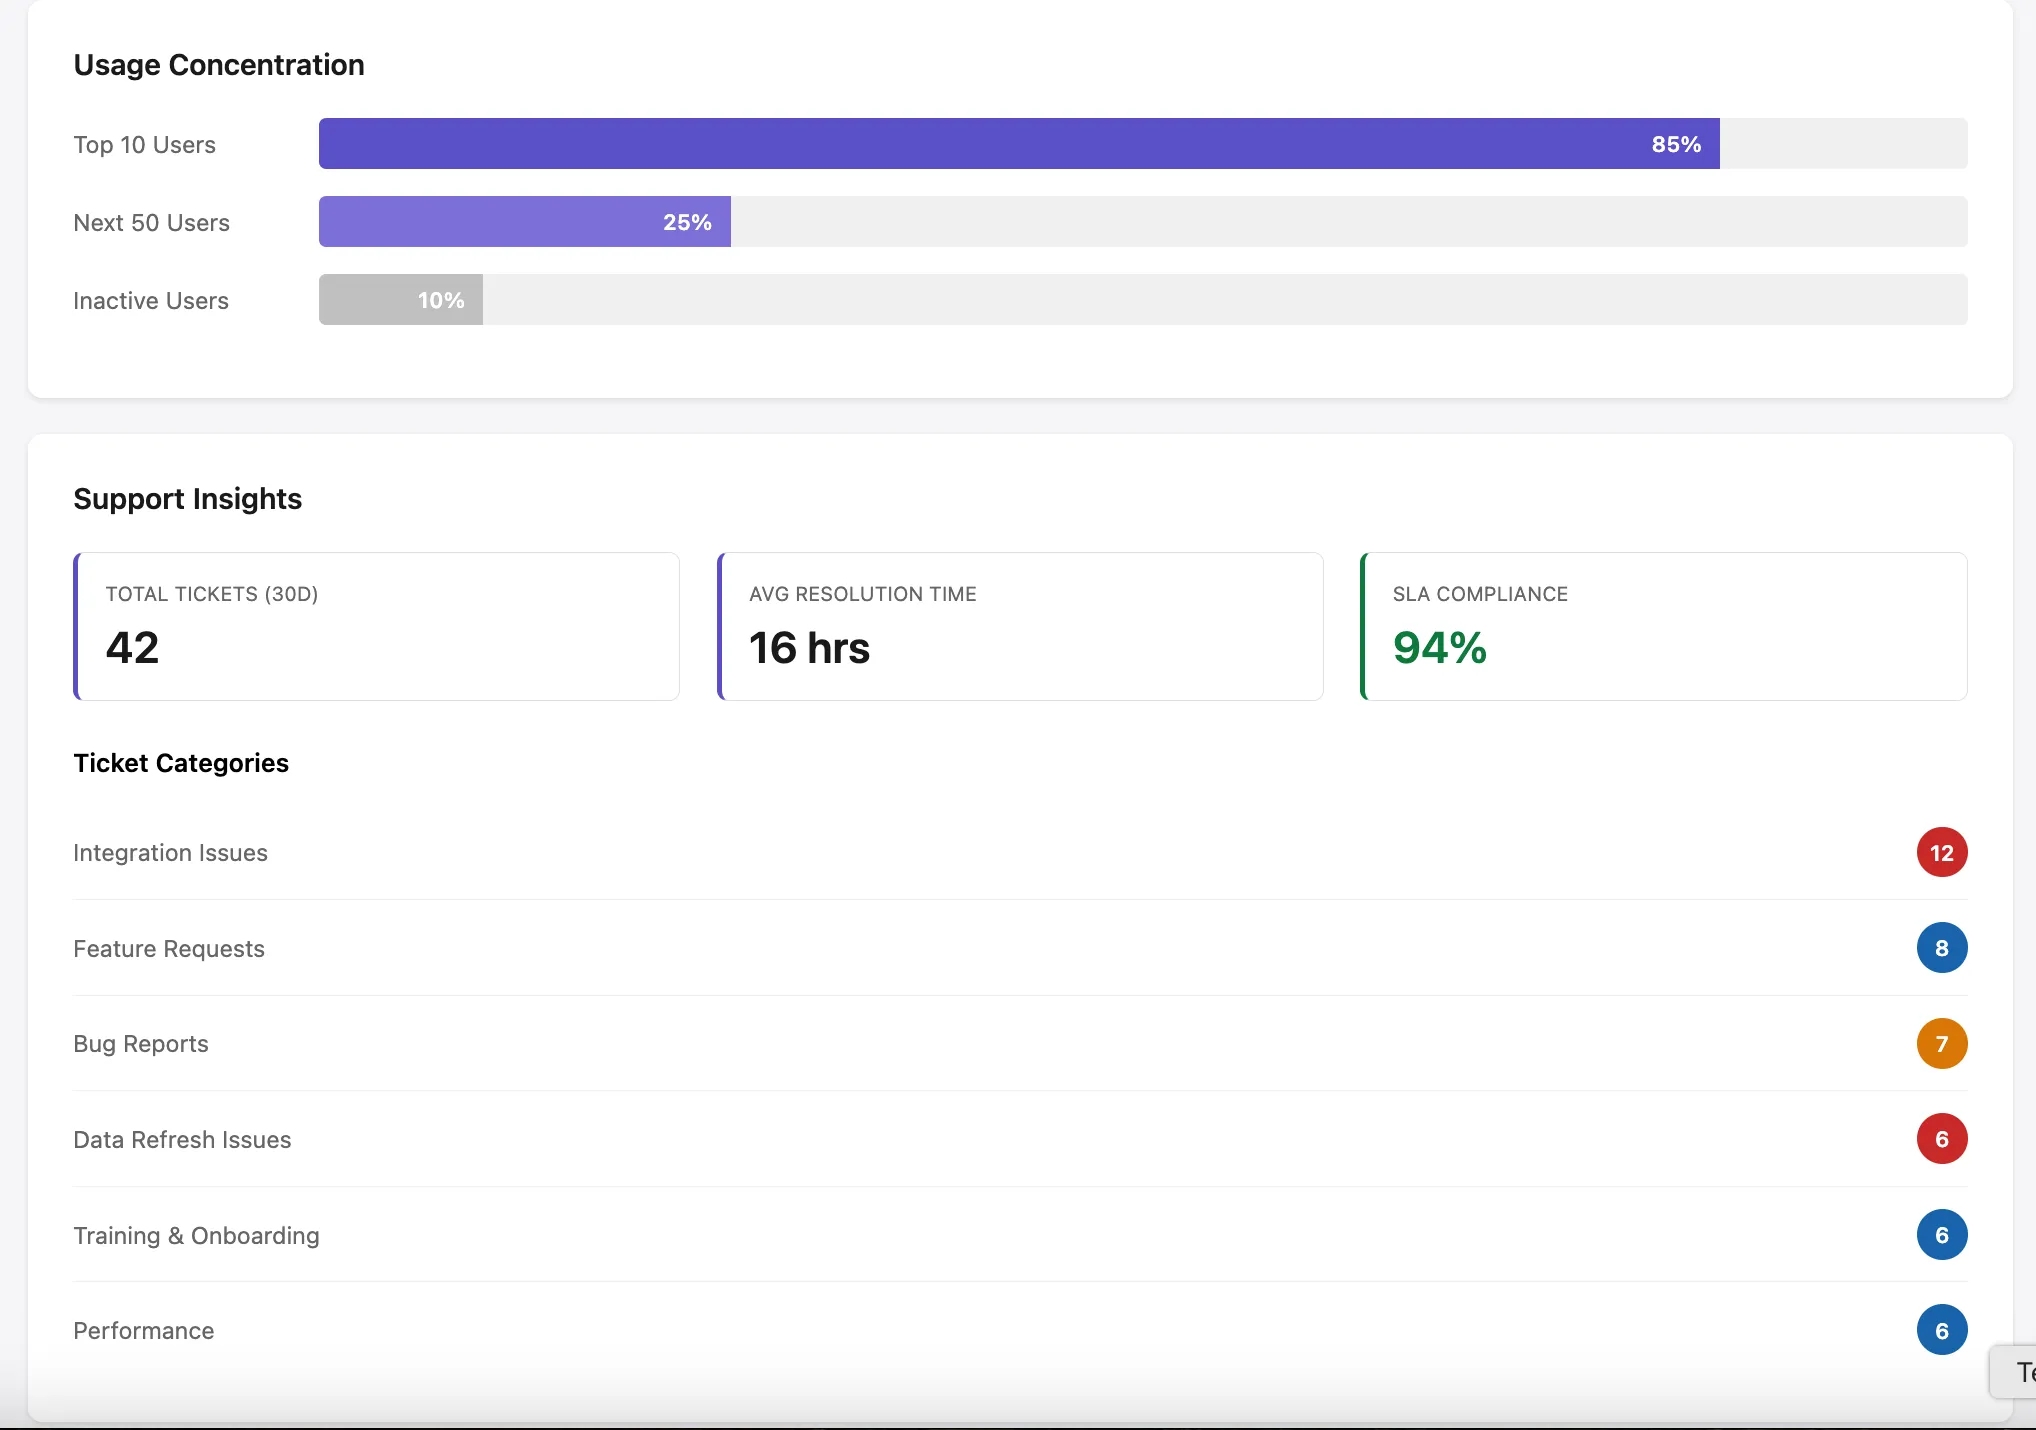The width and height of the screenshot is (2036, 1430).
Task: Open the Avg Resolution Time card
Action: pyautogui.click(x=1020, y=627)
